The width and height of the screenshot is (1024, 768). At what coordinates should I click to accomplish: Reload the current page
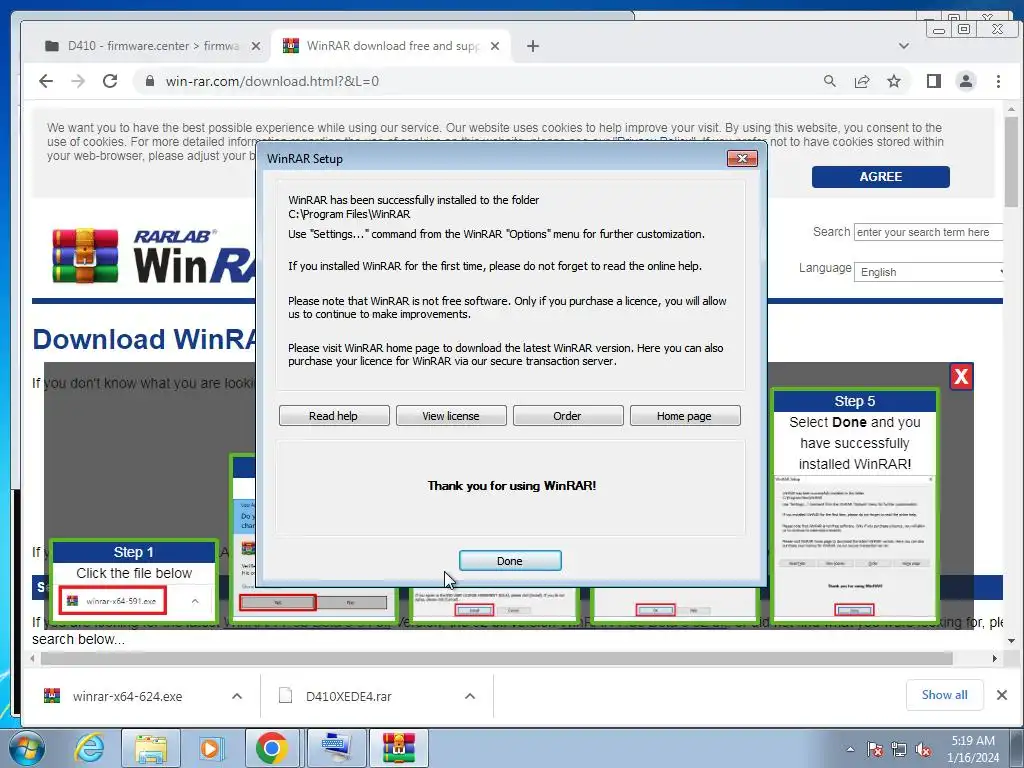tap(110, 81)
